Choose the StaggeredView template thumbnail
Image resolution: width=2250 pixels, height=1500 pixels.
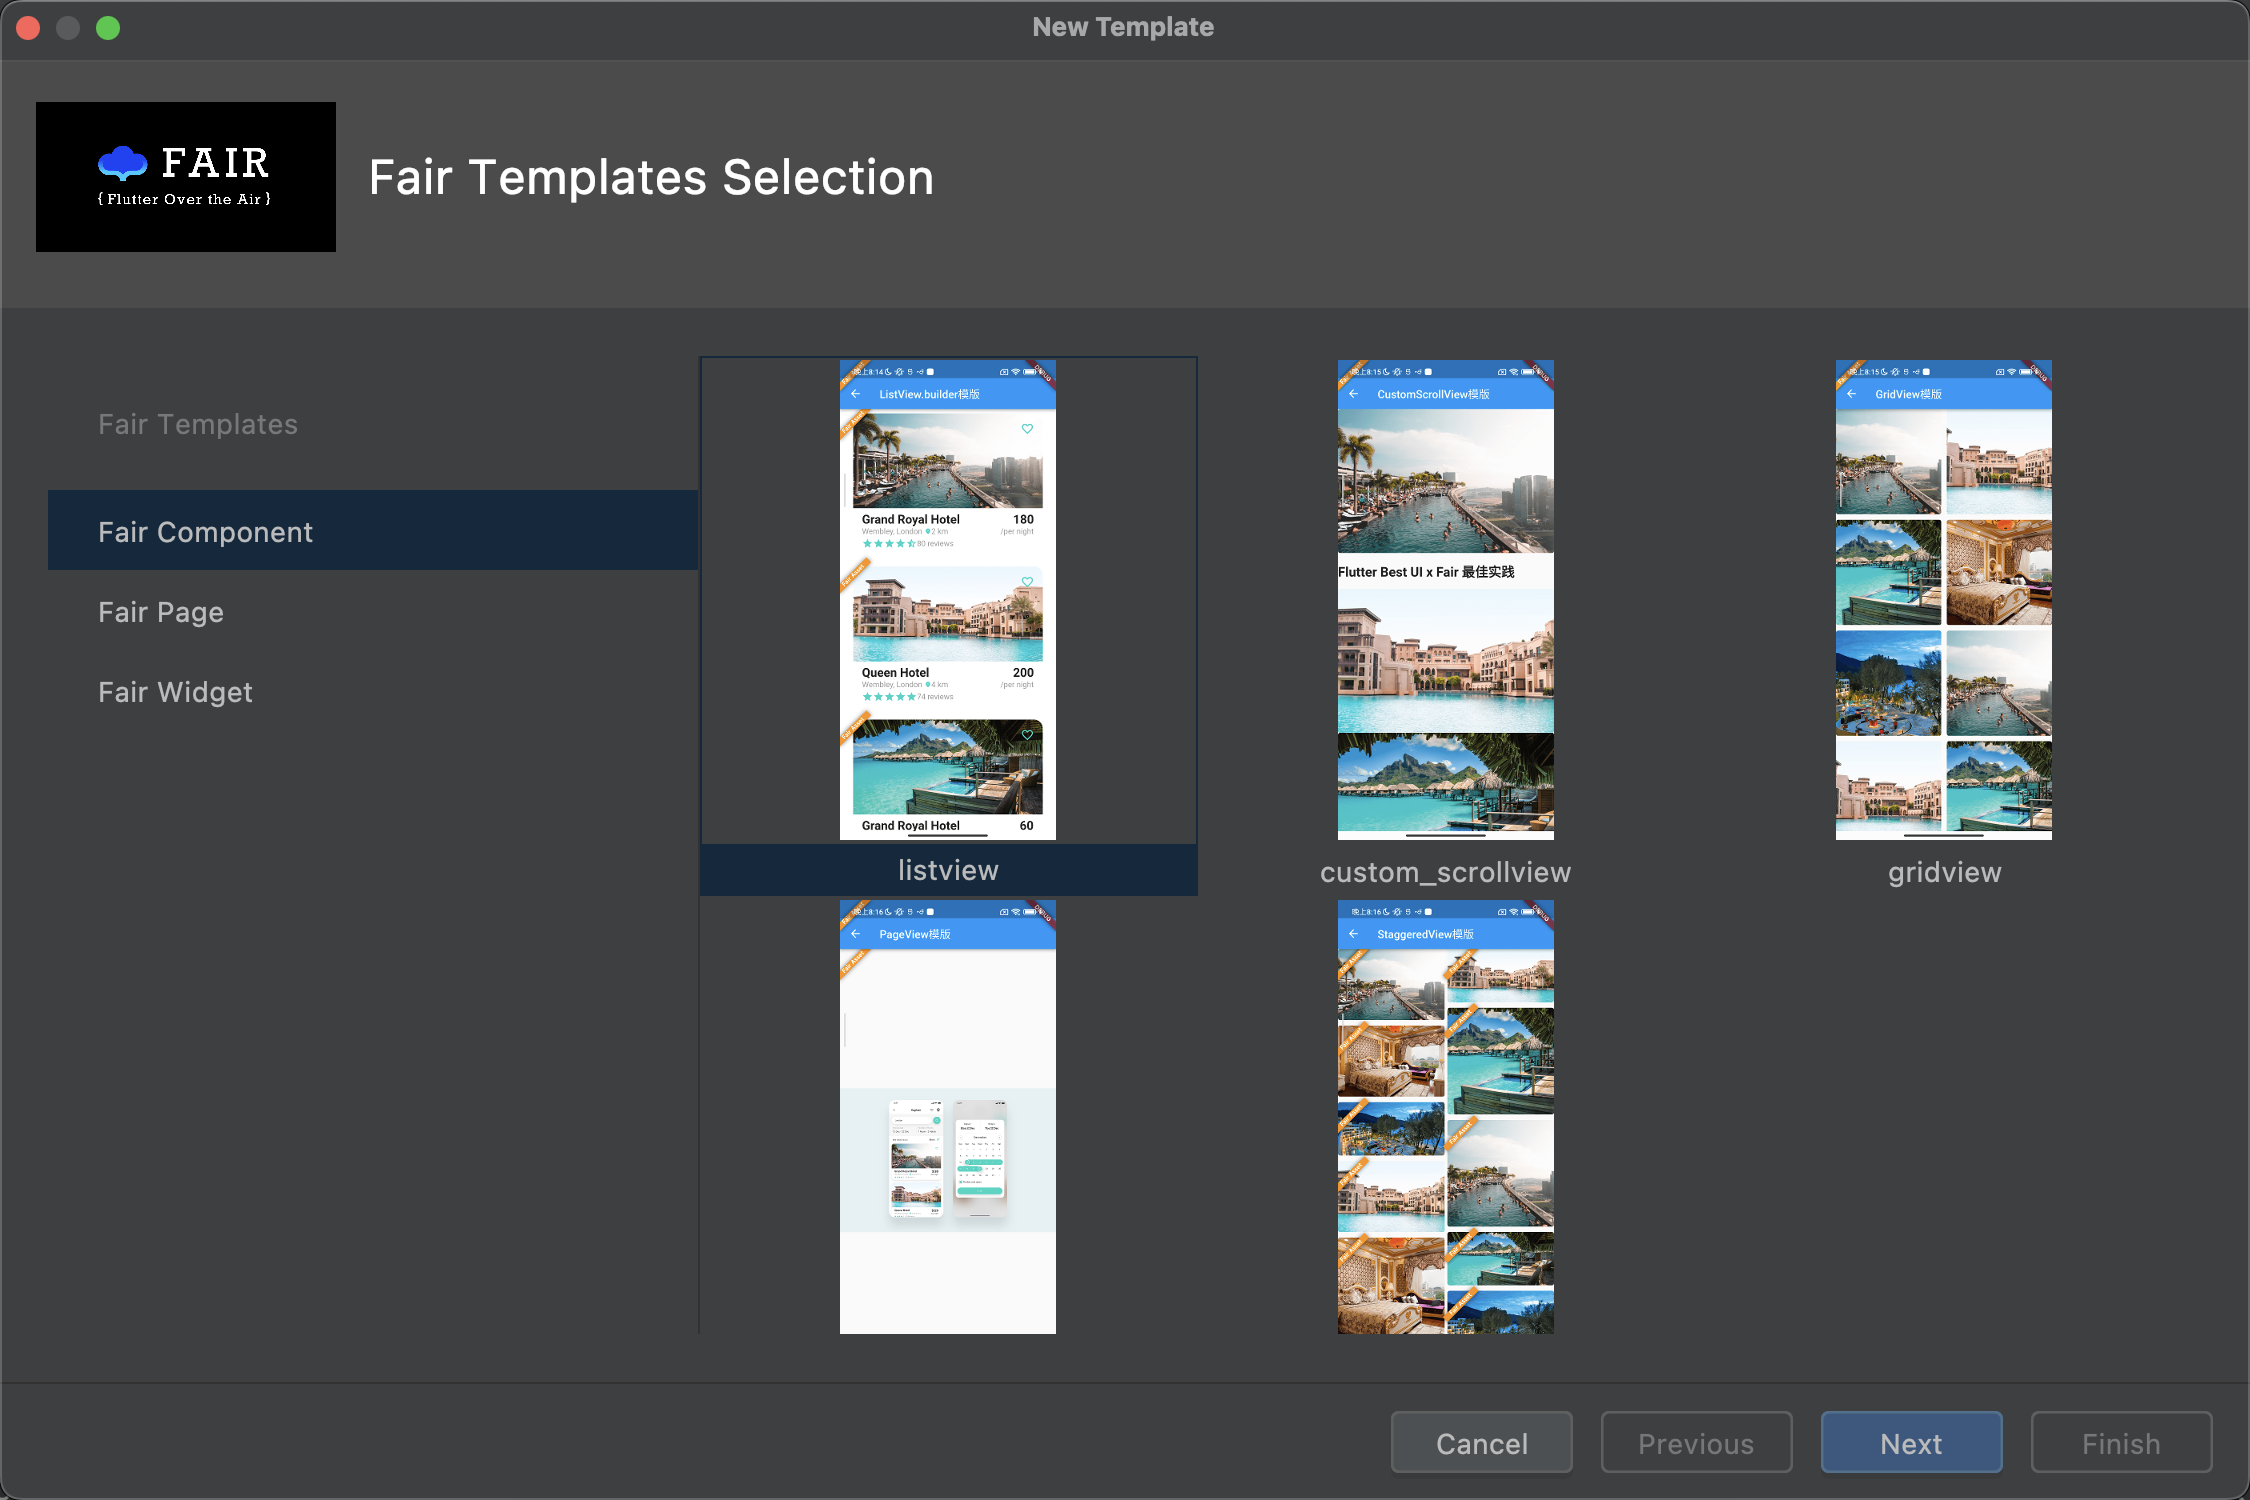click(x=1445, y=1116)
